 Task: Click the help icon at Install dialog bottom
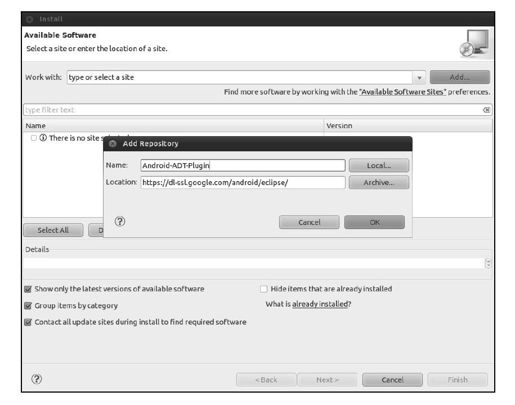tap(36, 379)
